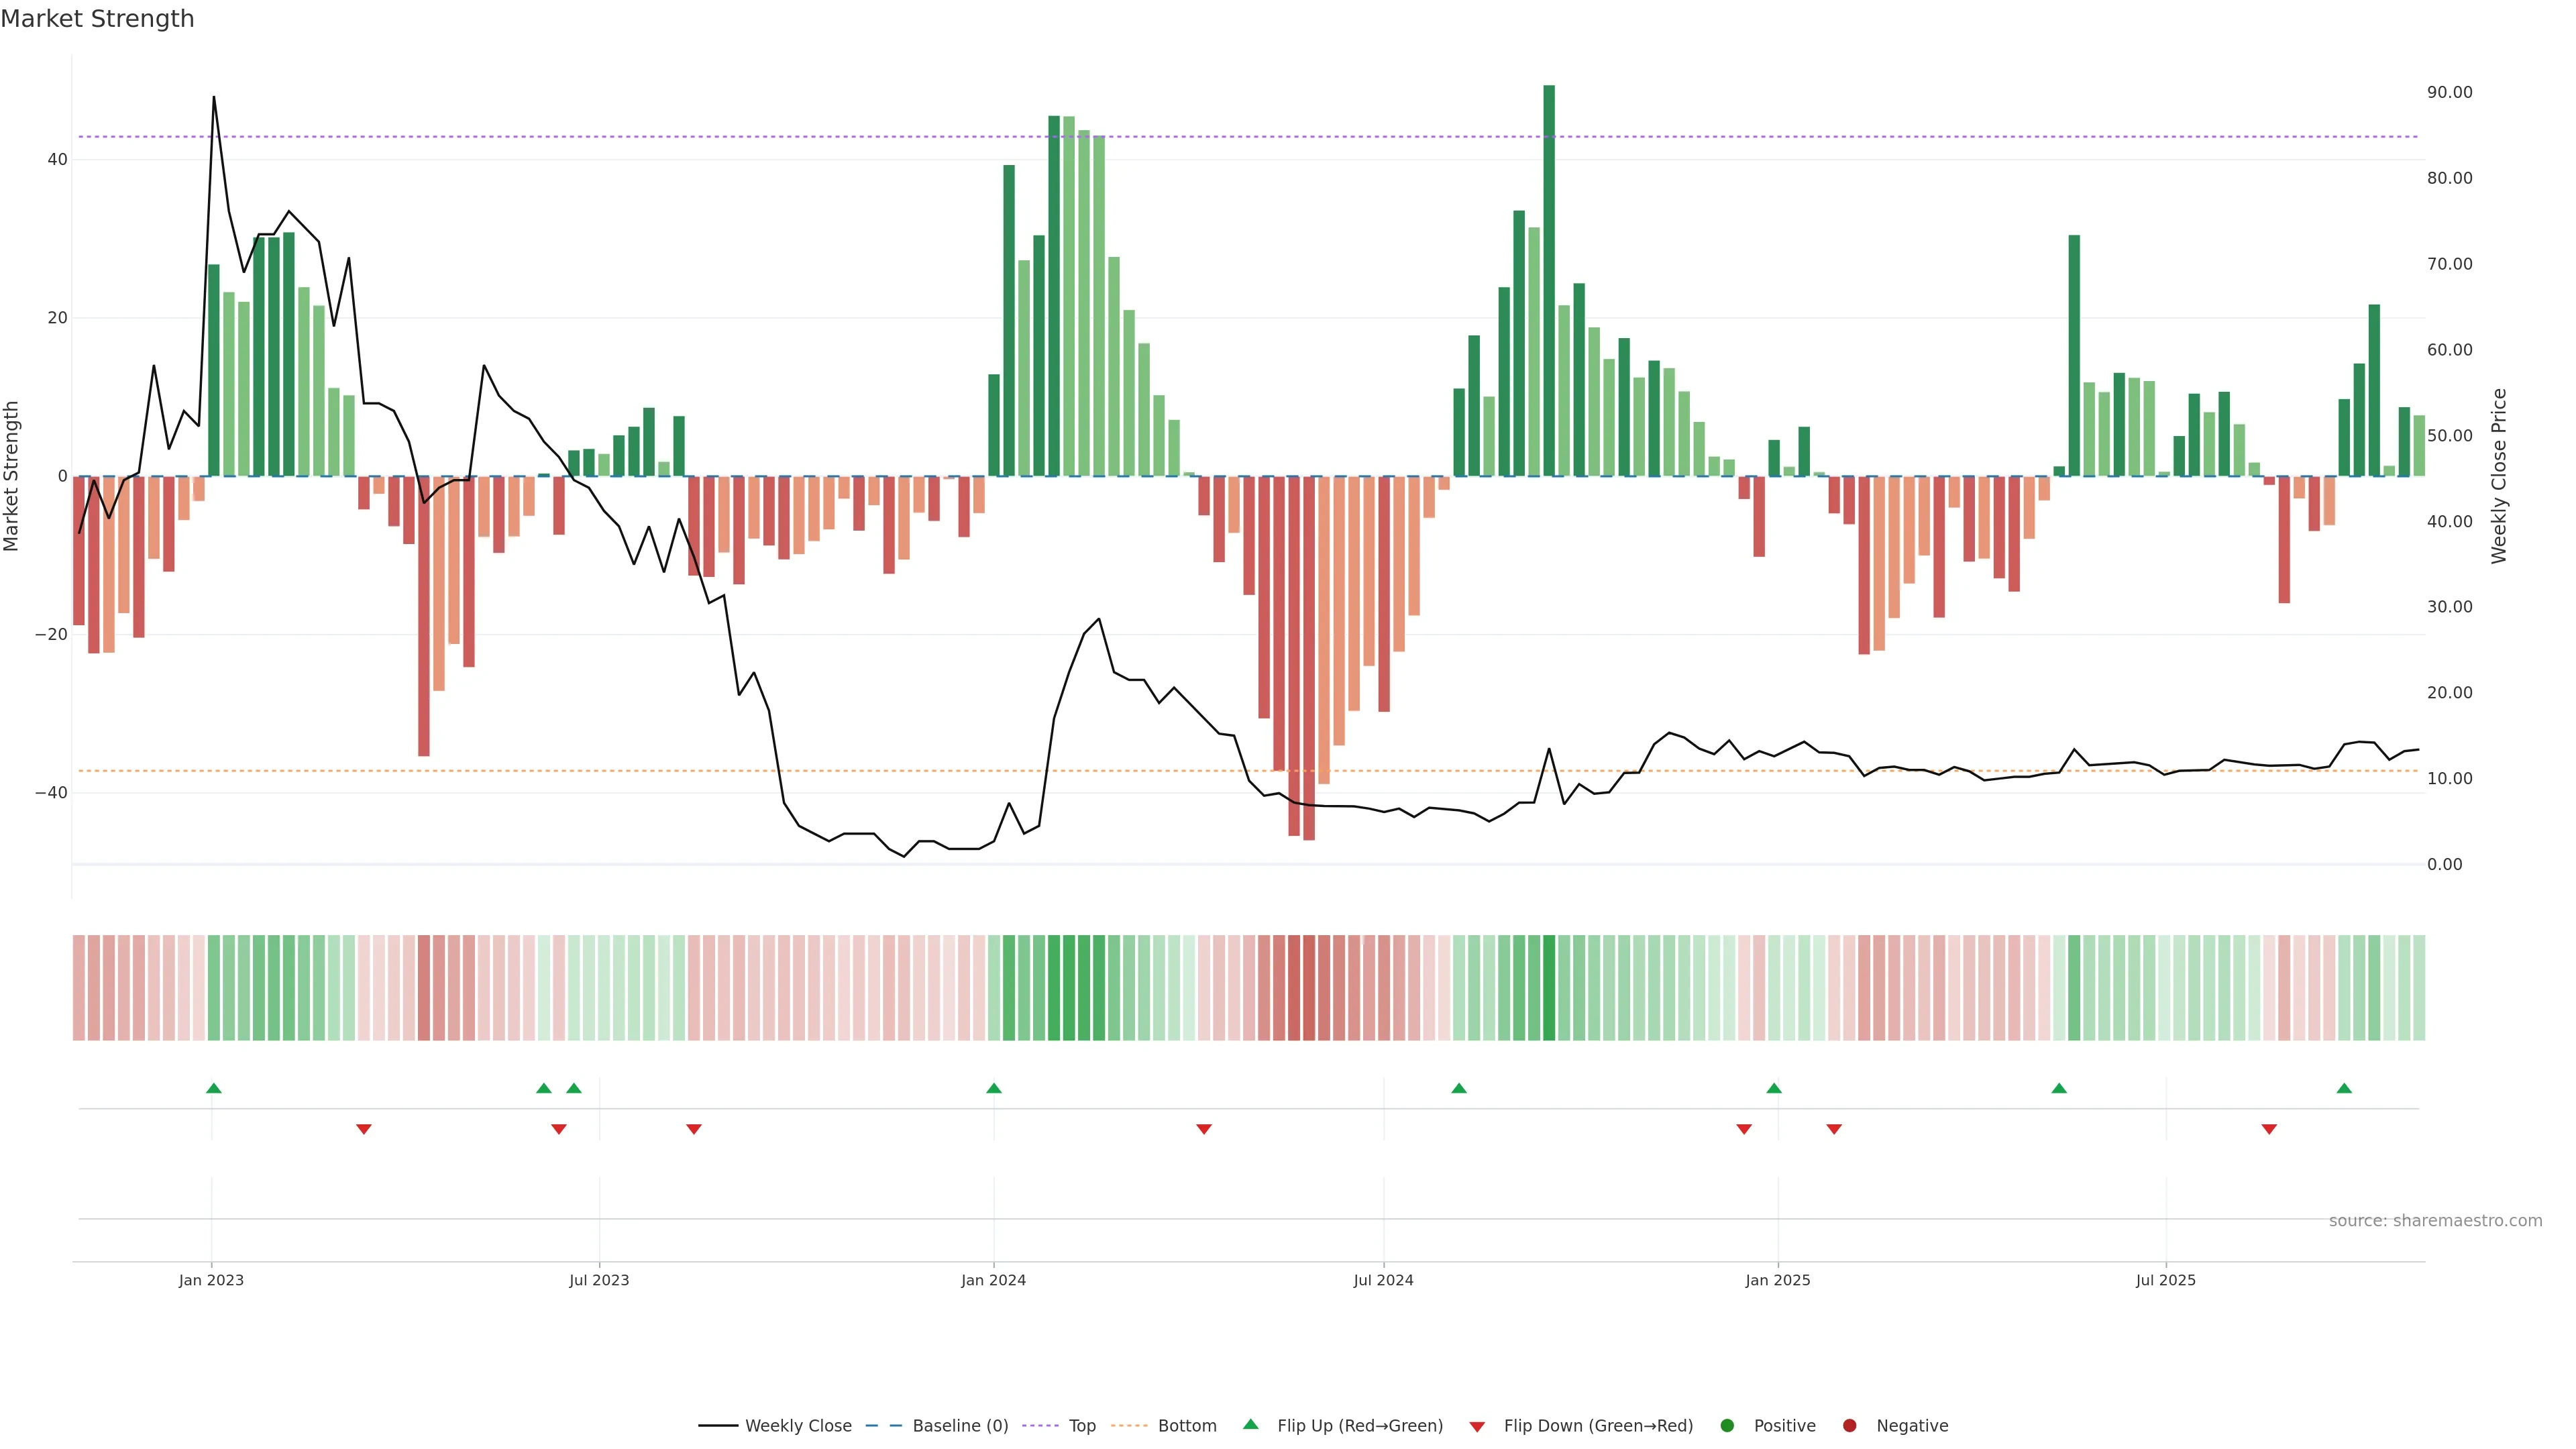Click the leftmost red flip-down triangle marker
Screen dimensions: 2576x1449
pos(364,1129)
